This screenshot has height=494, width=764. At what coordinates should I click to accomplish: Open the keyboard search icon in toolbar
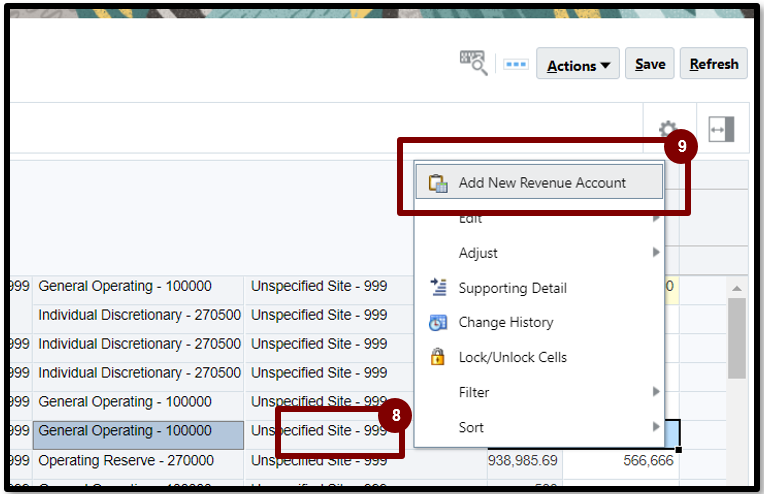473,63
